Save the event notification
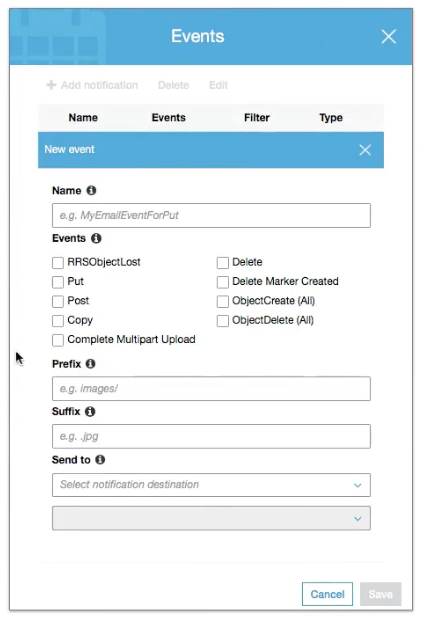This screenshot has width=429, height=631. point(381,594)
